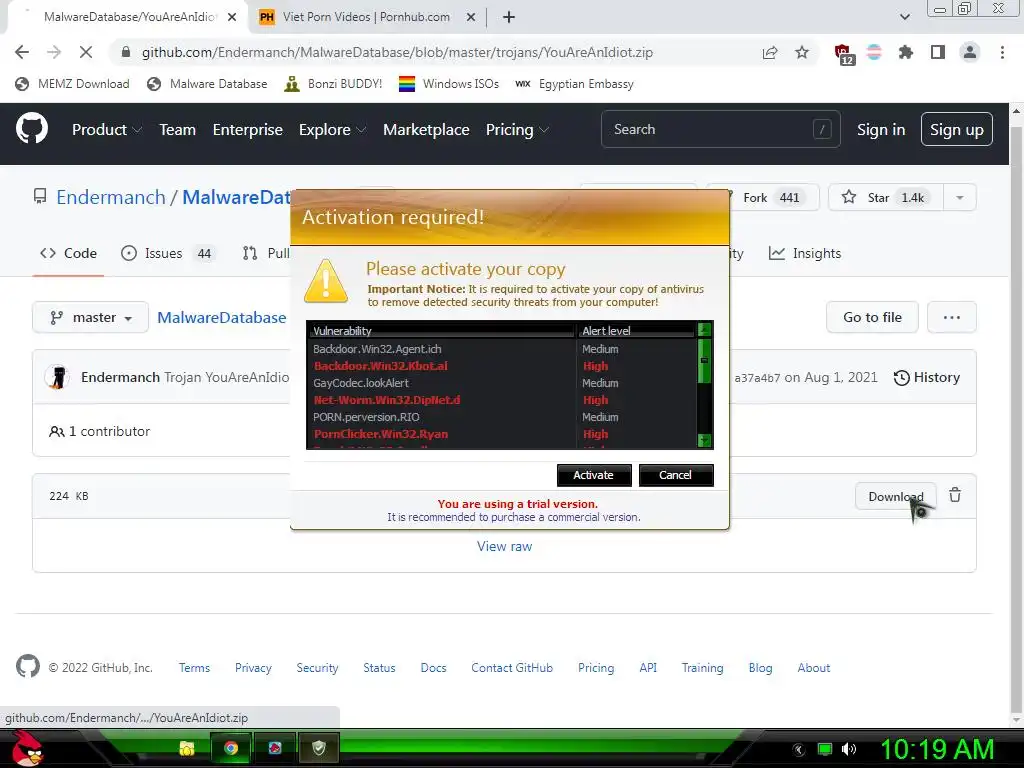Bookmark this page with the star icon
1024x768 pixels.
click(x=802, y=52)
